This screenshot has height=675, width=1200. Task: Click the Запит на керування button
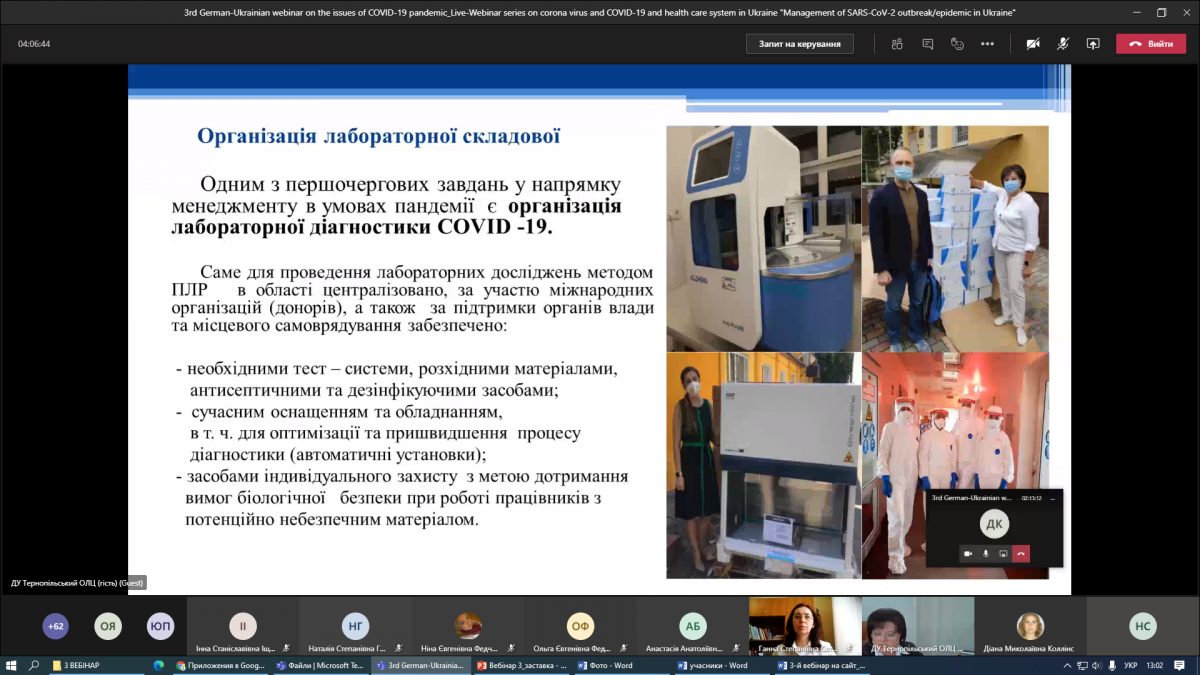tap(799, 44)
